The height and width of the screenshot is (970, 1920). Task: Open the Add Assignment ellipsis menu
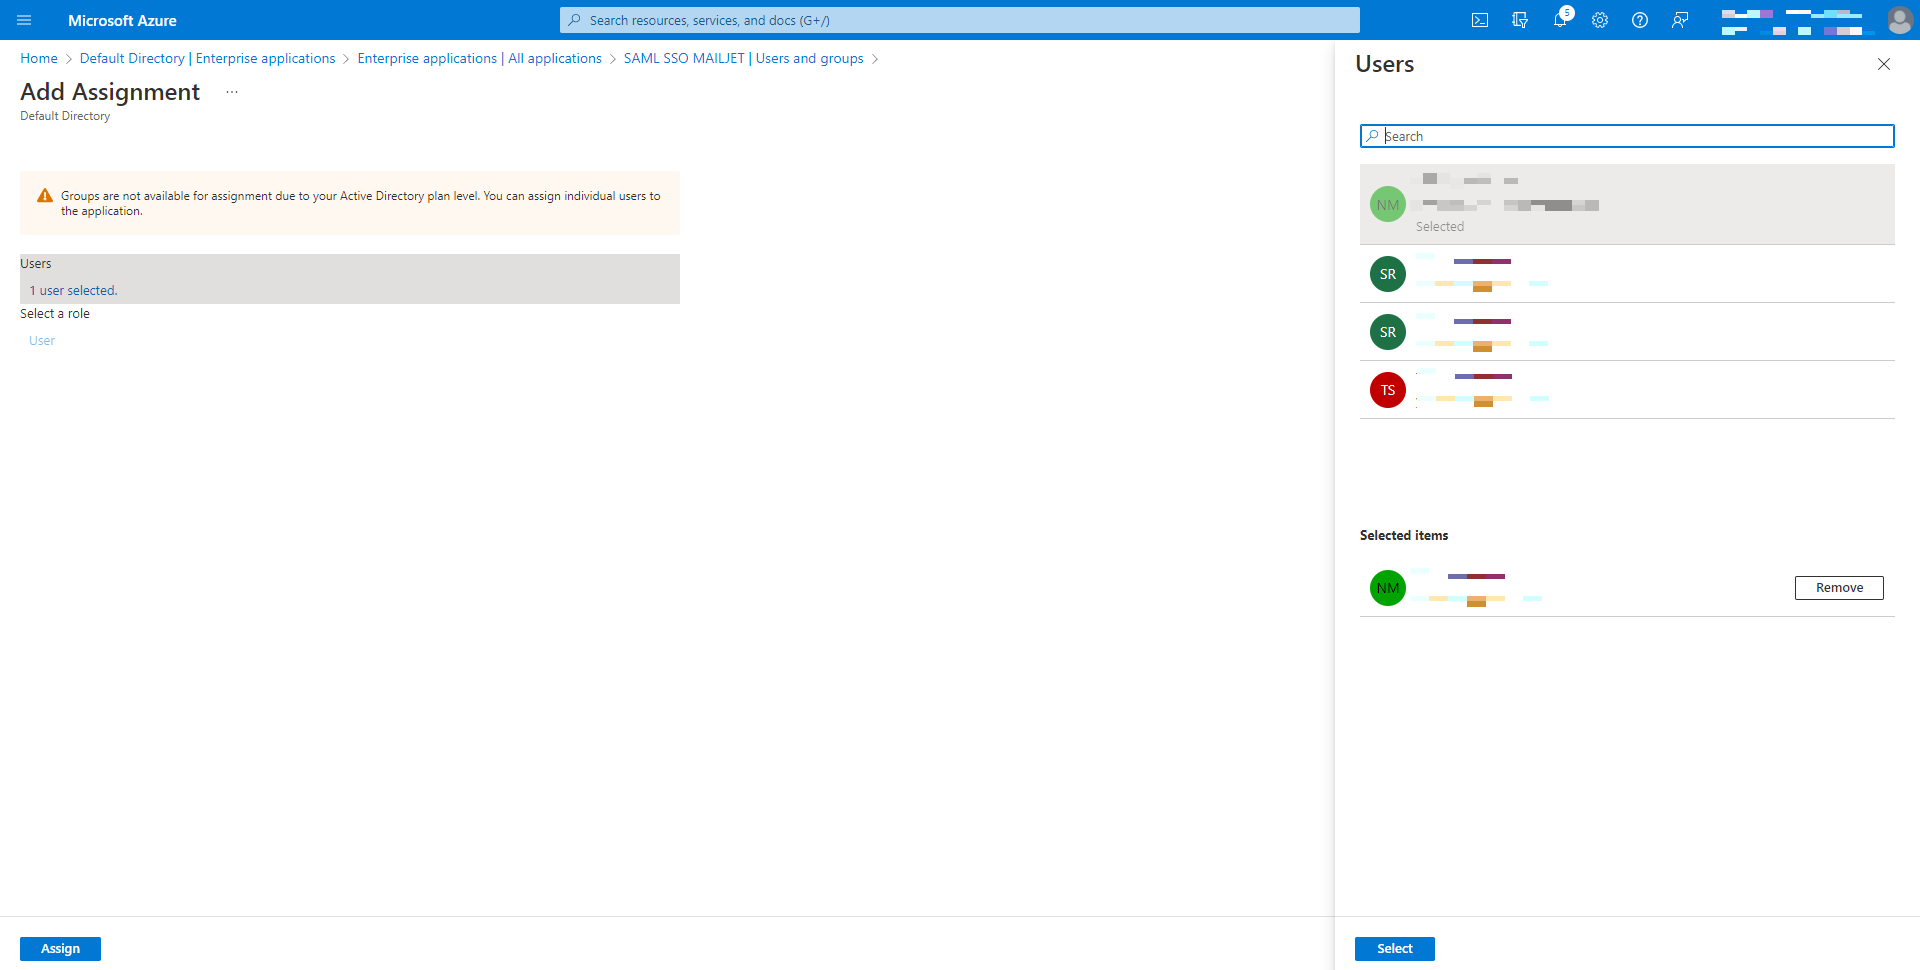point(232,92)
